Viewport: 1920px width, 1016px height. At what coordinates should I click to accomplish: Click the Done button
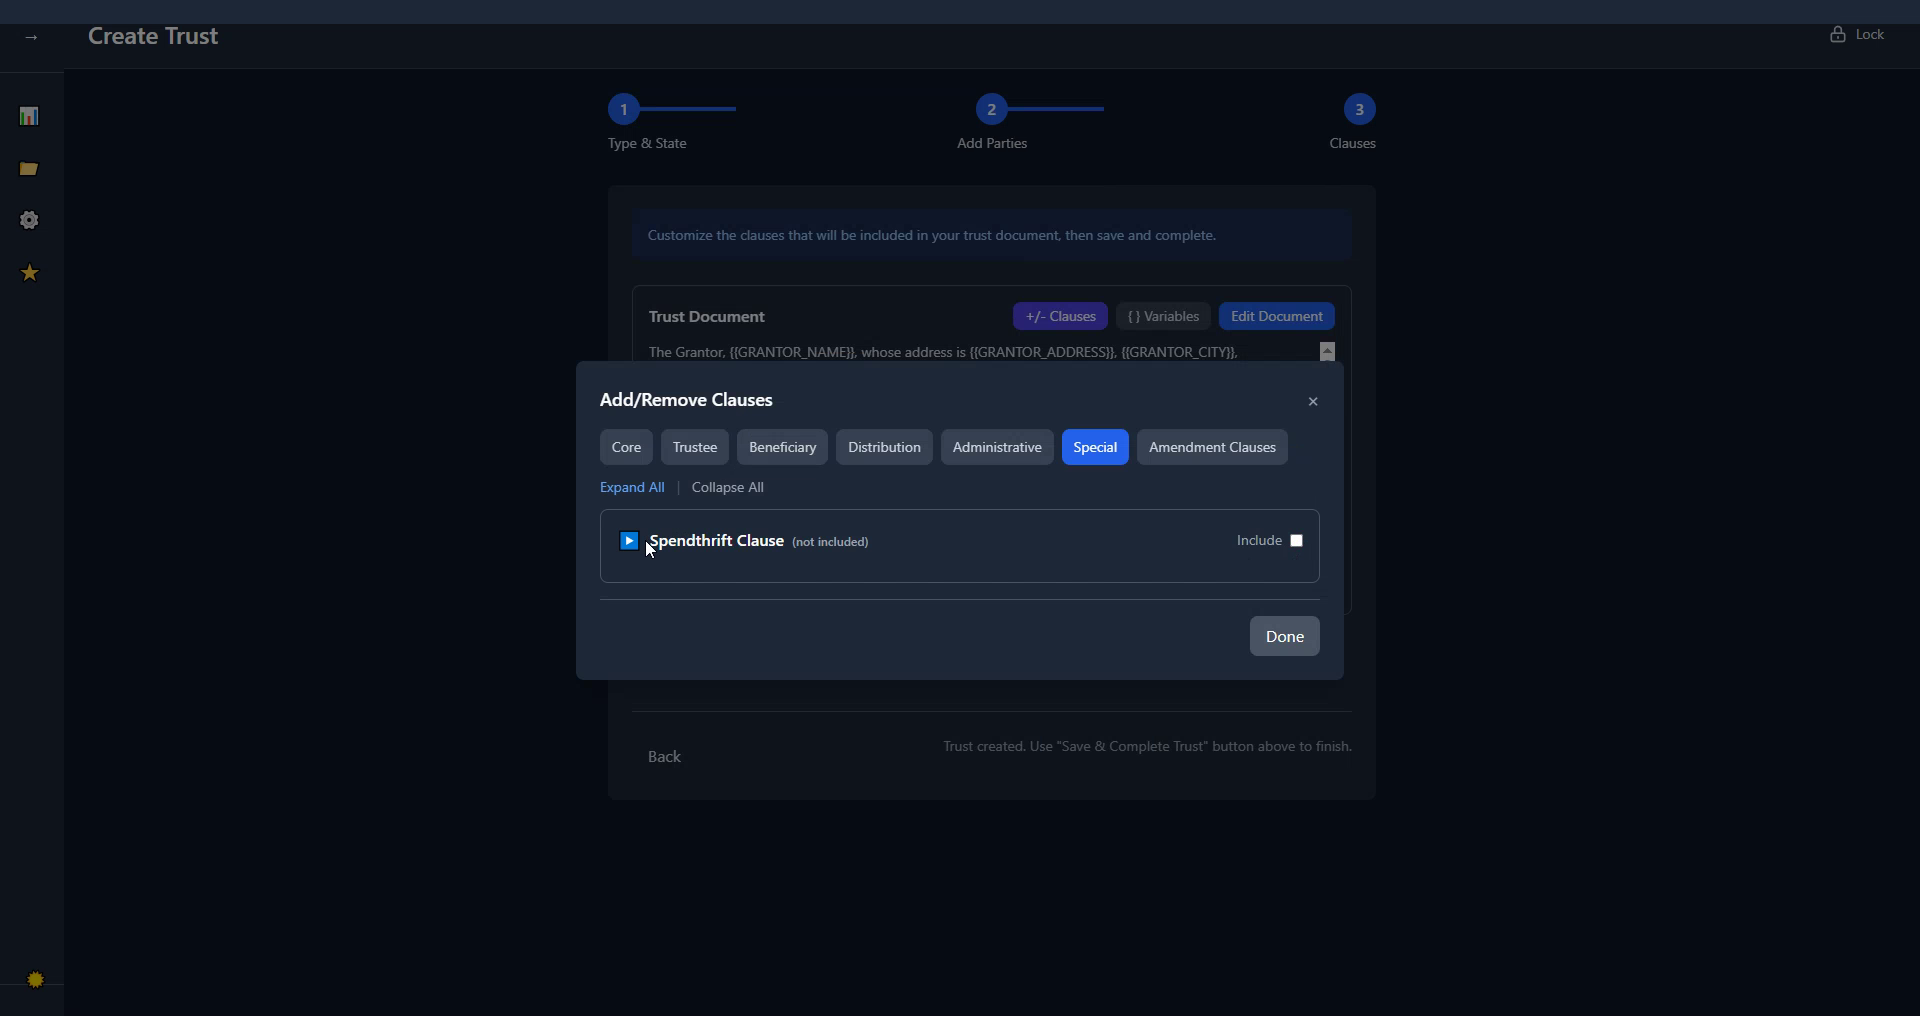pyautogui.click(x=1284, y=636)
